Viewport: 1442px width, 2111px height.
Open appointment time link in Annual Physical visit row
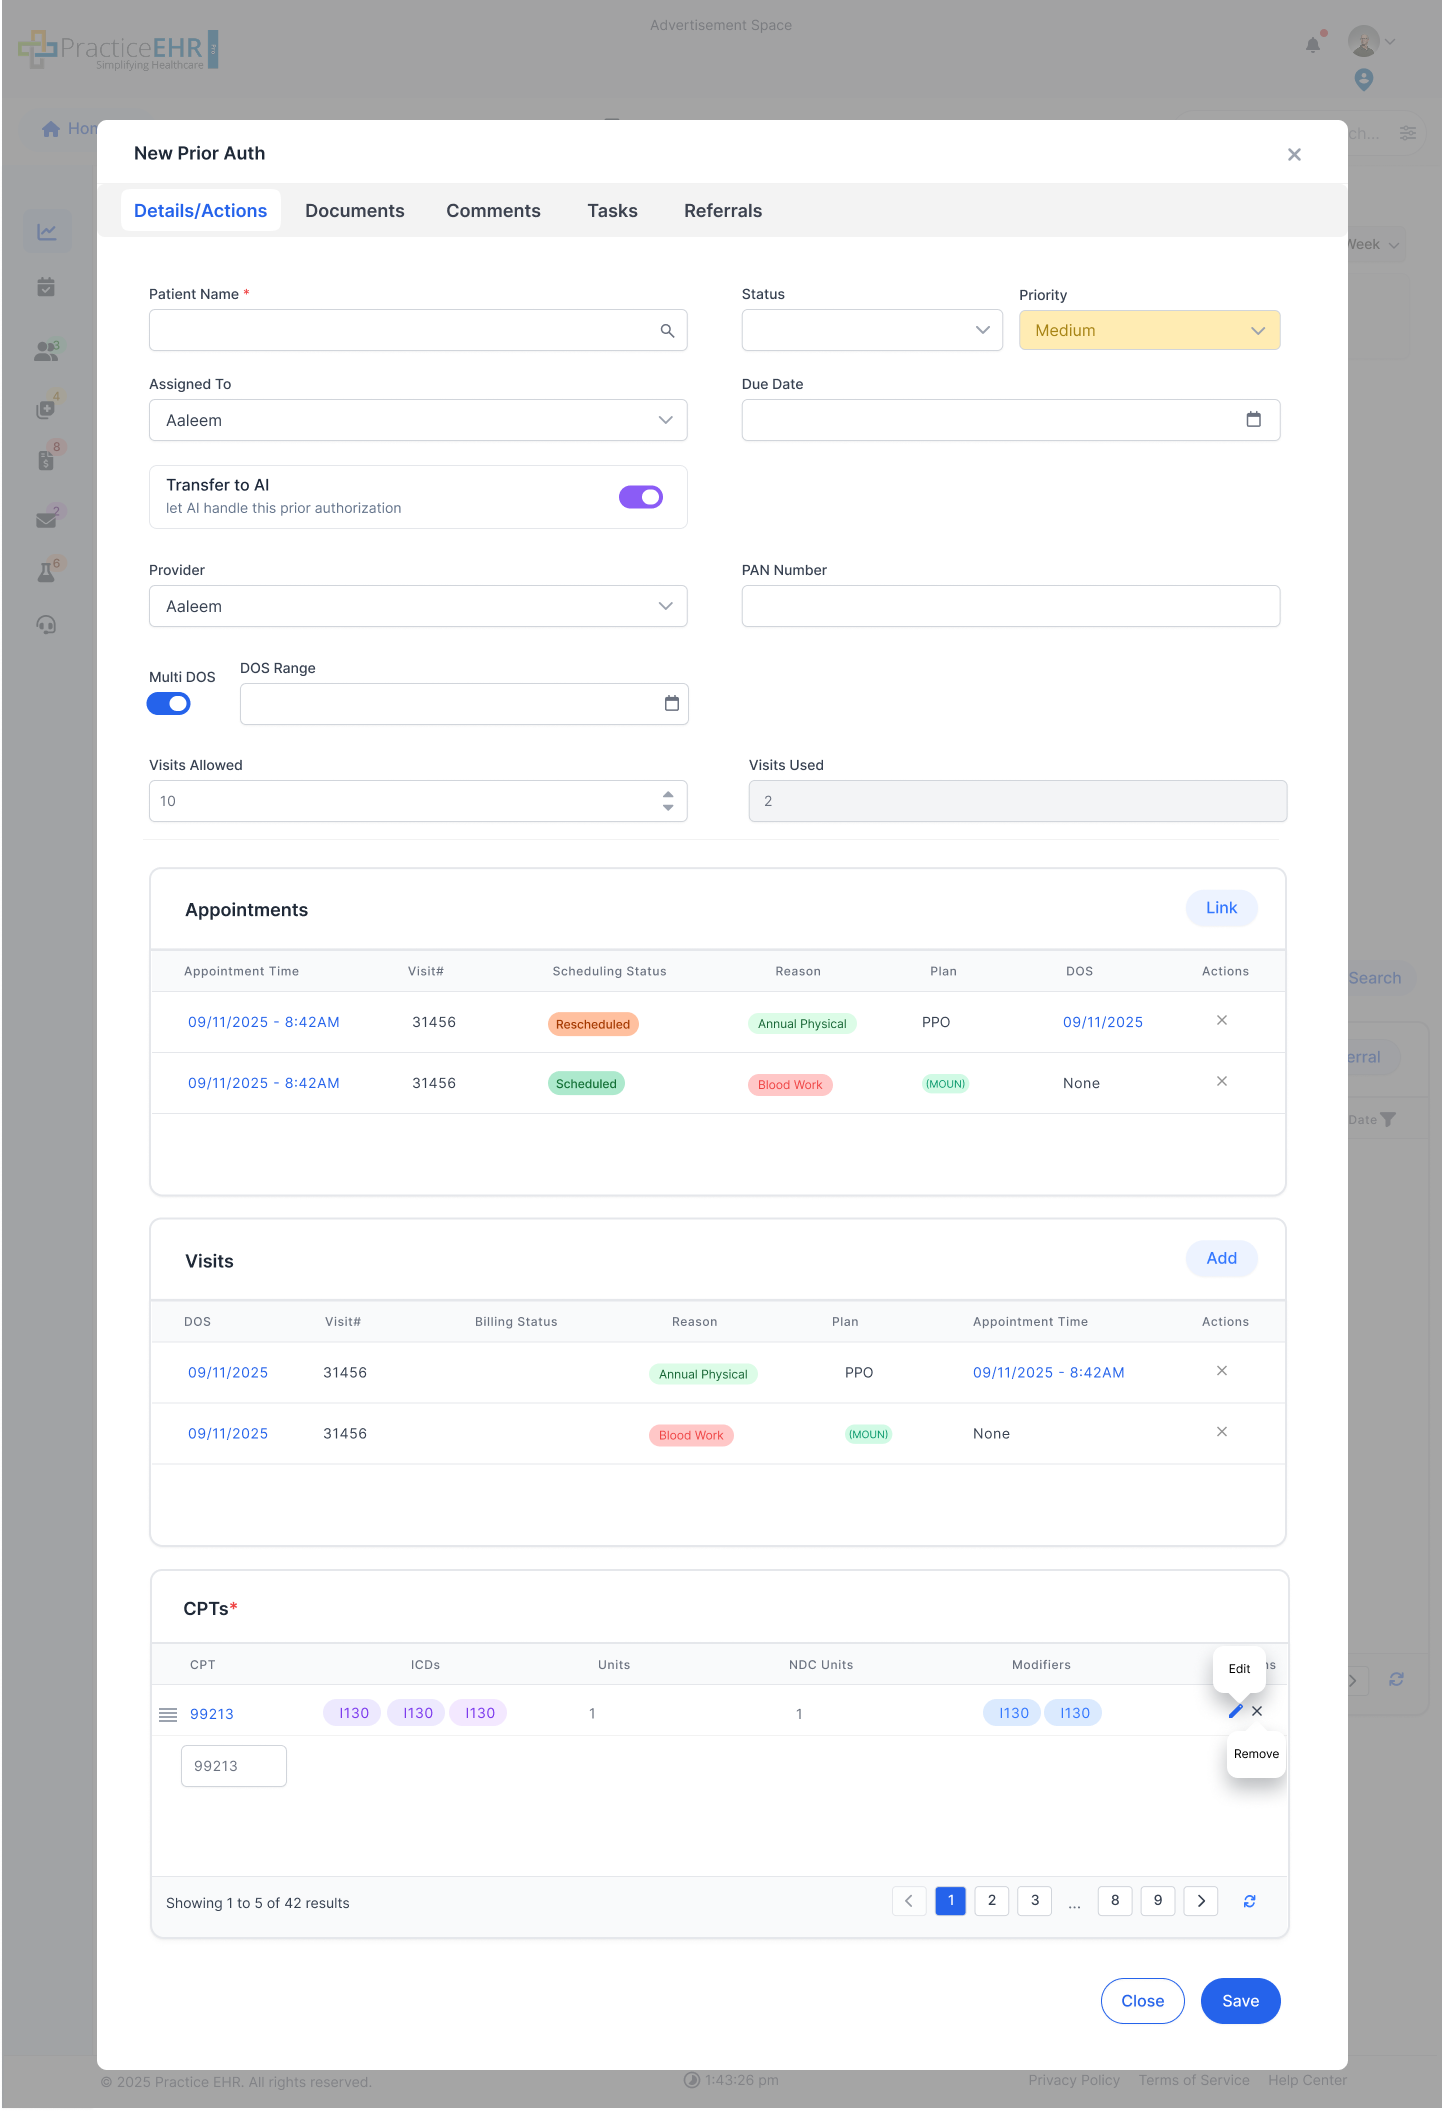click(1049, 1373)
